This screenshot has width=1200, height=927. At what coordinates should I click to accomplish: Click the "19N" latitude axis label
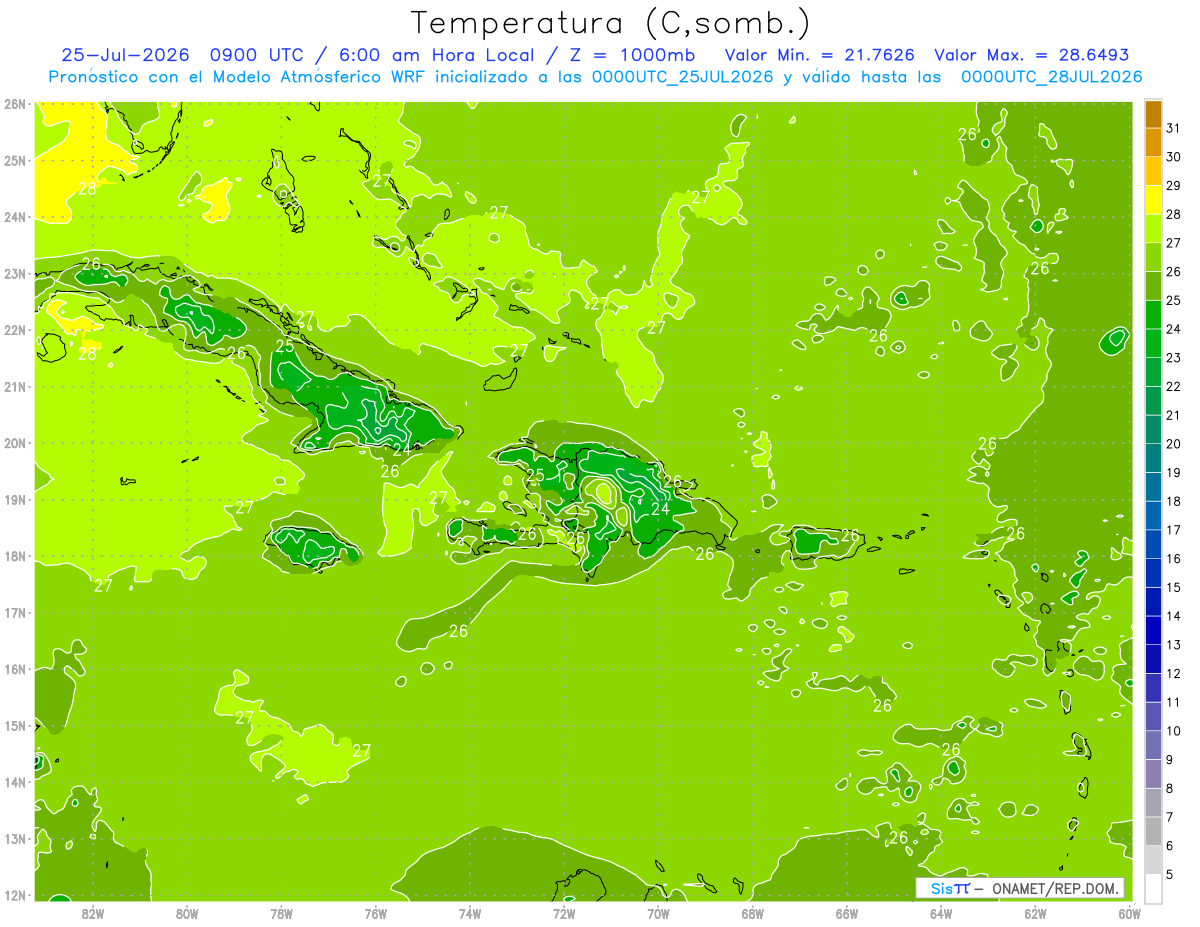click(x=14, y=499)
